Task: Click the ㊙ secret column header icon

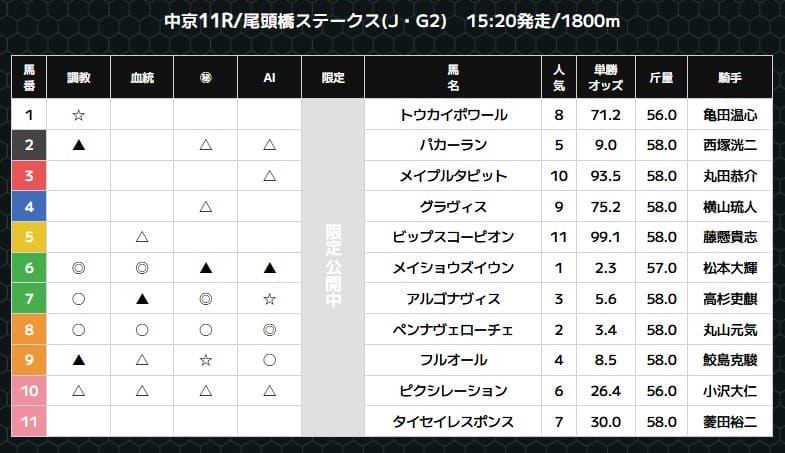Action: pos(205,77)
